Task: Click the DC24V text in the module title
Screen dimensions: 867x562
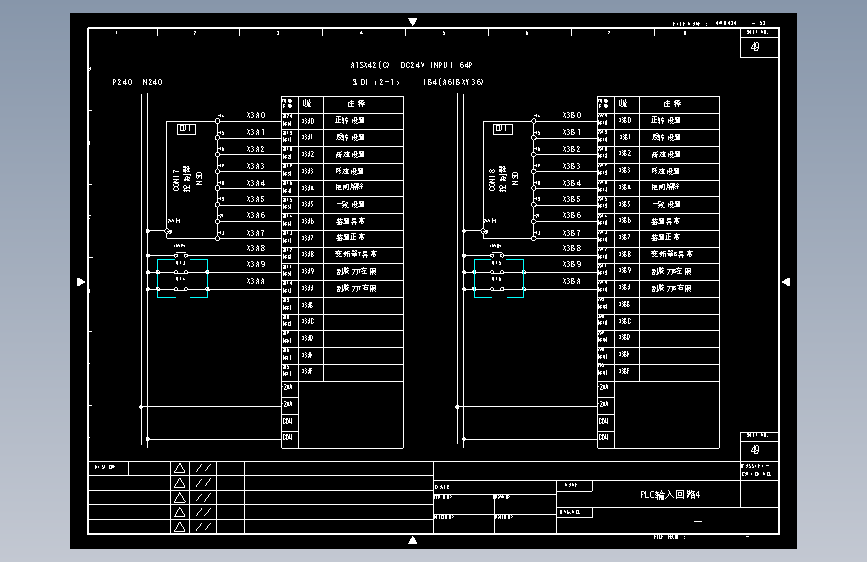Action: [412, 65]
